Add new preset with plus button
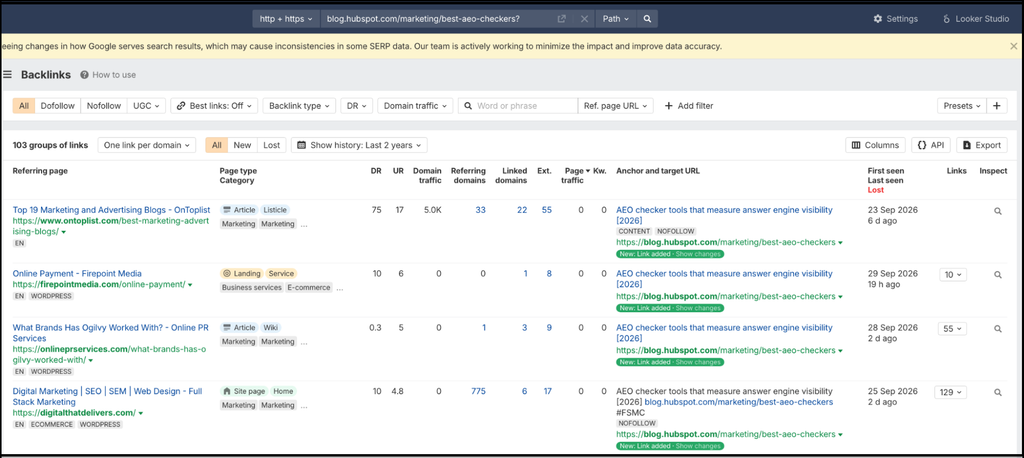 coord(997,106)
